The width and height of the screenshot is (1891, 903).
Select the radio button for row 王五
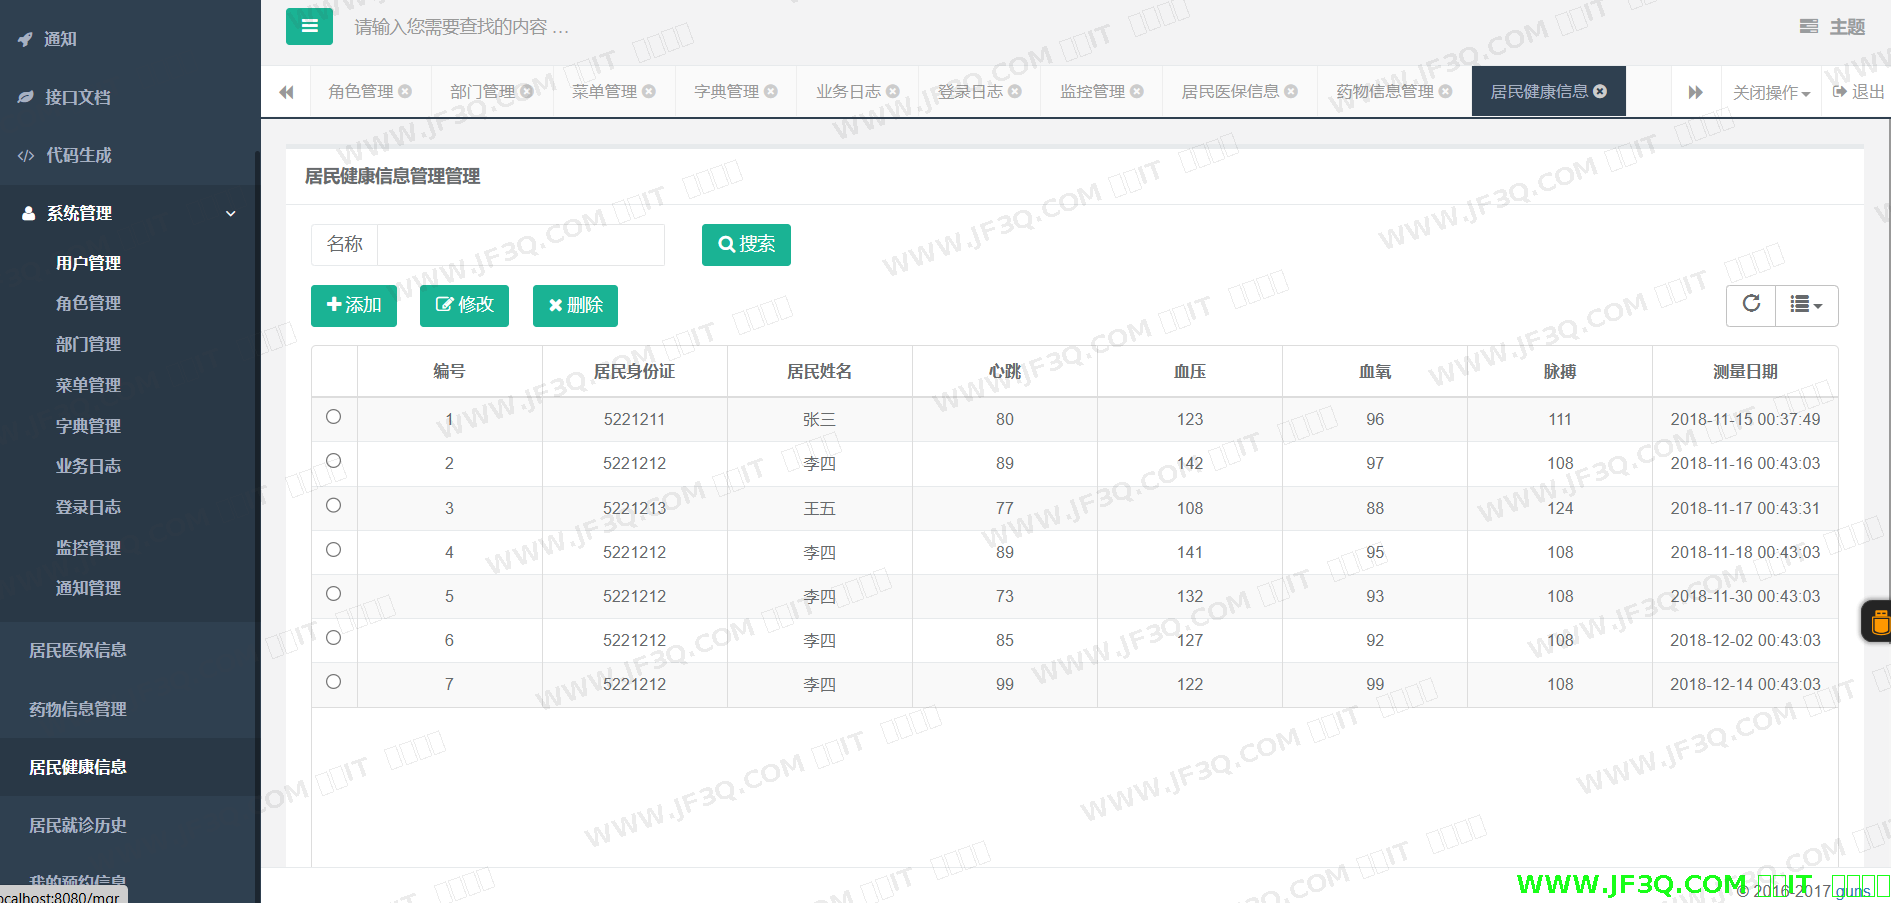[334, 506]
